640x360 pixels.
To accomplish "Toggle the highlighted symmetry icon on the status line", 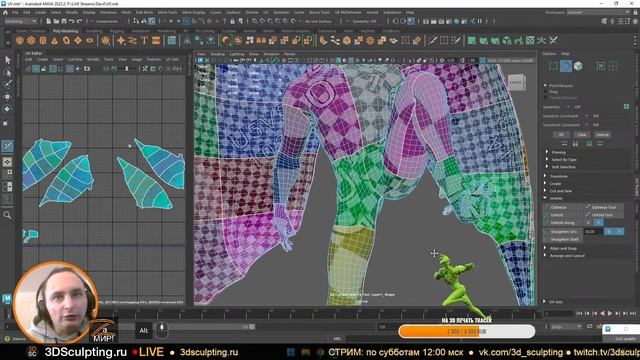I will [411, 21].
